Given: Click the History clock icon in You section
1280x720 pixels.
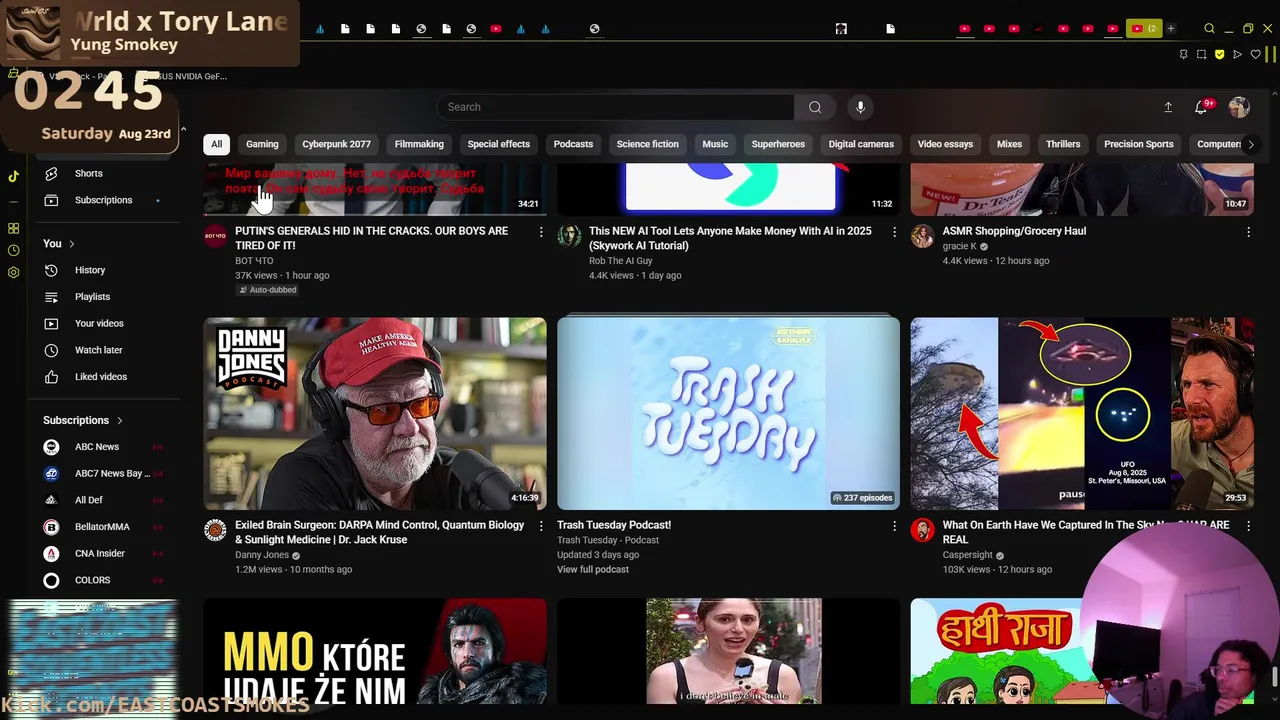Looking at the screenshot, I should click(x=52, y=270).
